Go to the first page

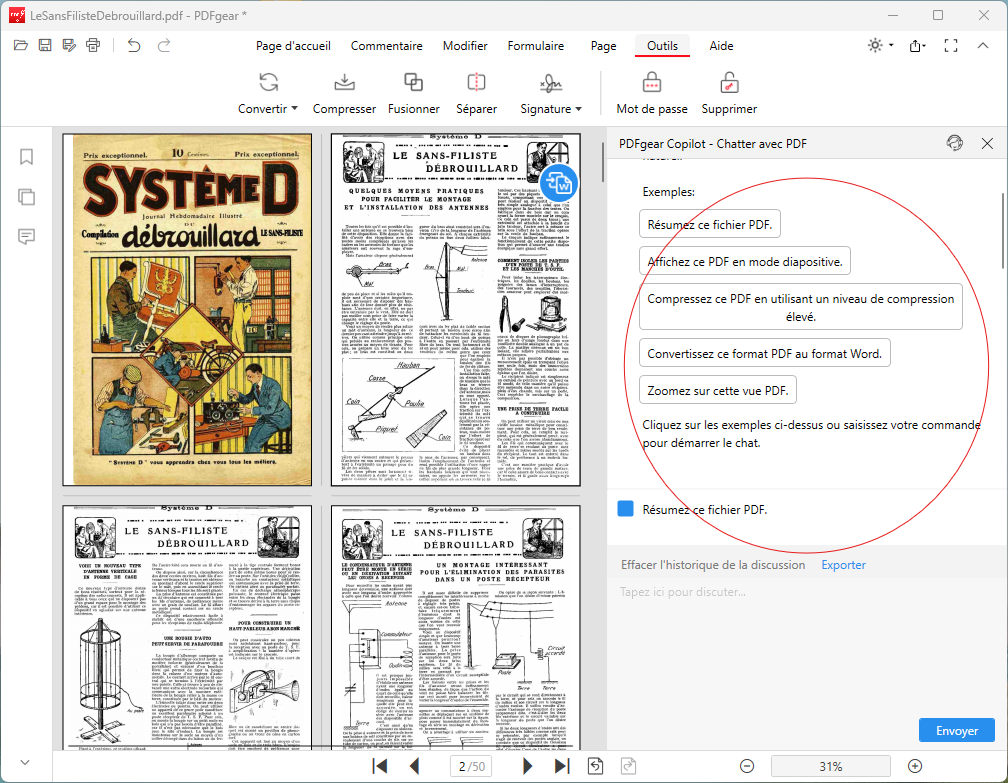point(380,766)
